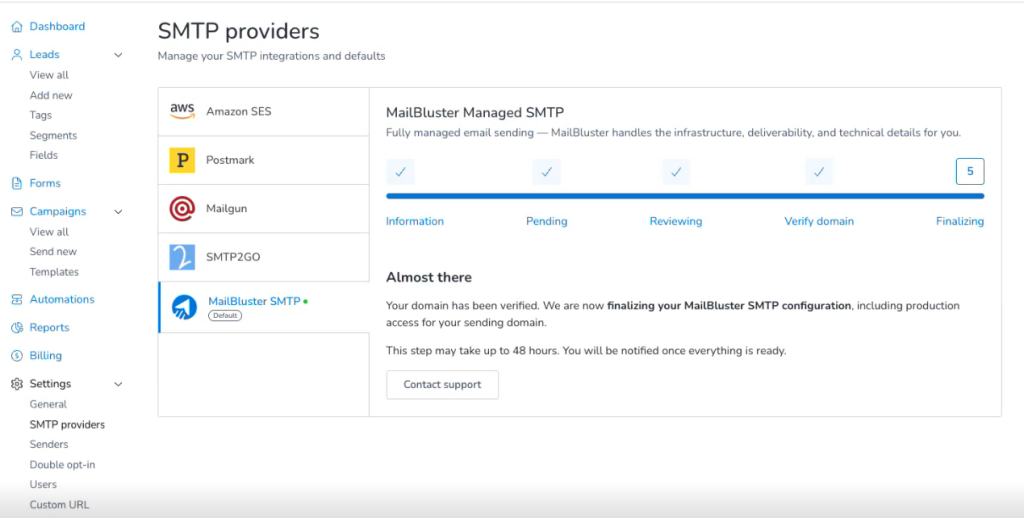This screenshot has height=518, width=1024.
Task: Click the Reviewing step checkmark
Action: click(x=676, y=172)
